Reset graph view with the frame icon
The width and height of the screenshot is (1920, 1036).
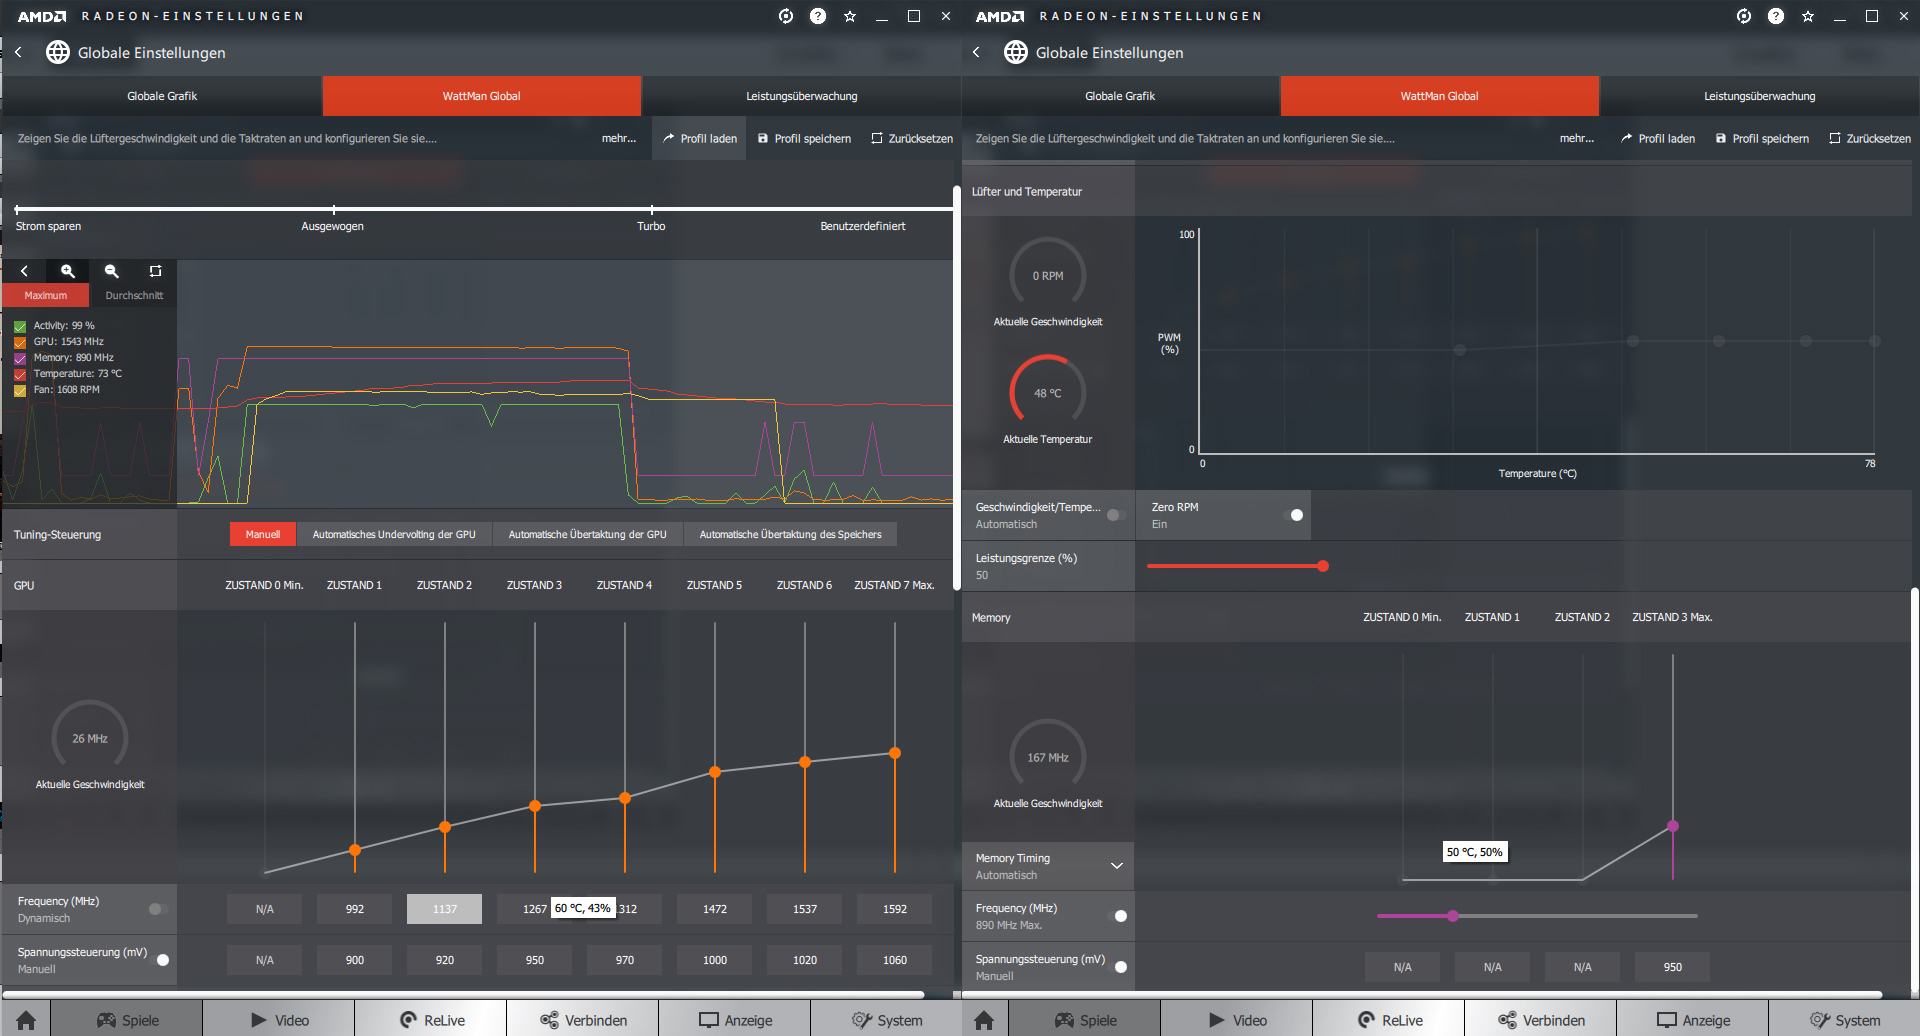coord(155,271)
